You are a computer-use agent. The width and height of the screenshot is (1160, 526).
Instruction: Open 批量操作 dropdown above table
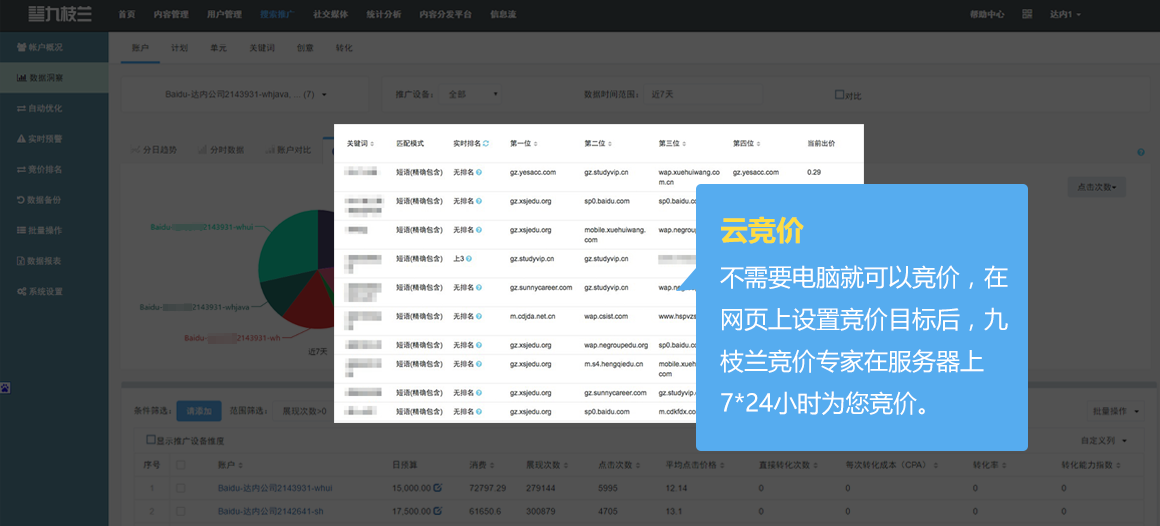1115,411
